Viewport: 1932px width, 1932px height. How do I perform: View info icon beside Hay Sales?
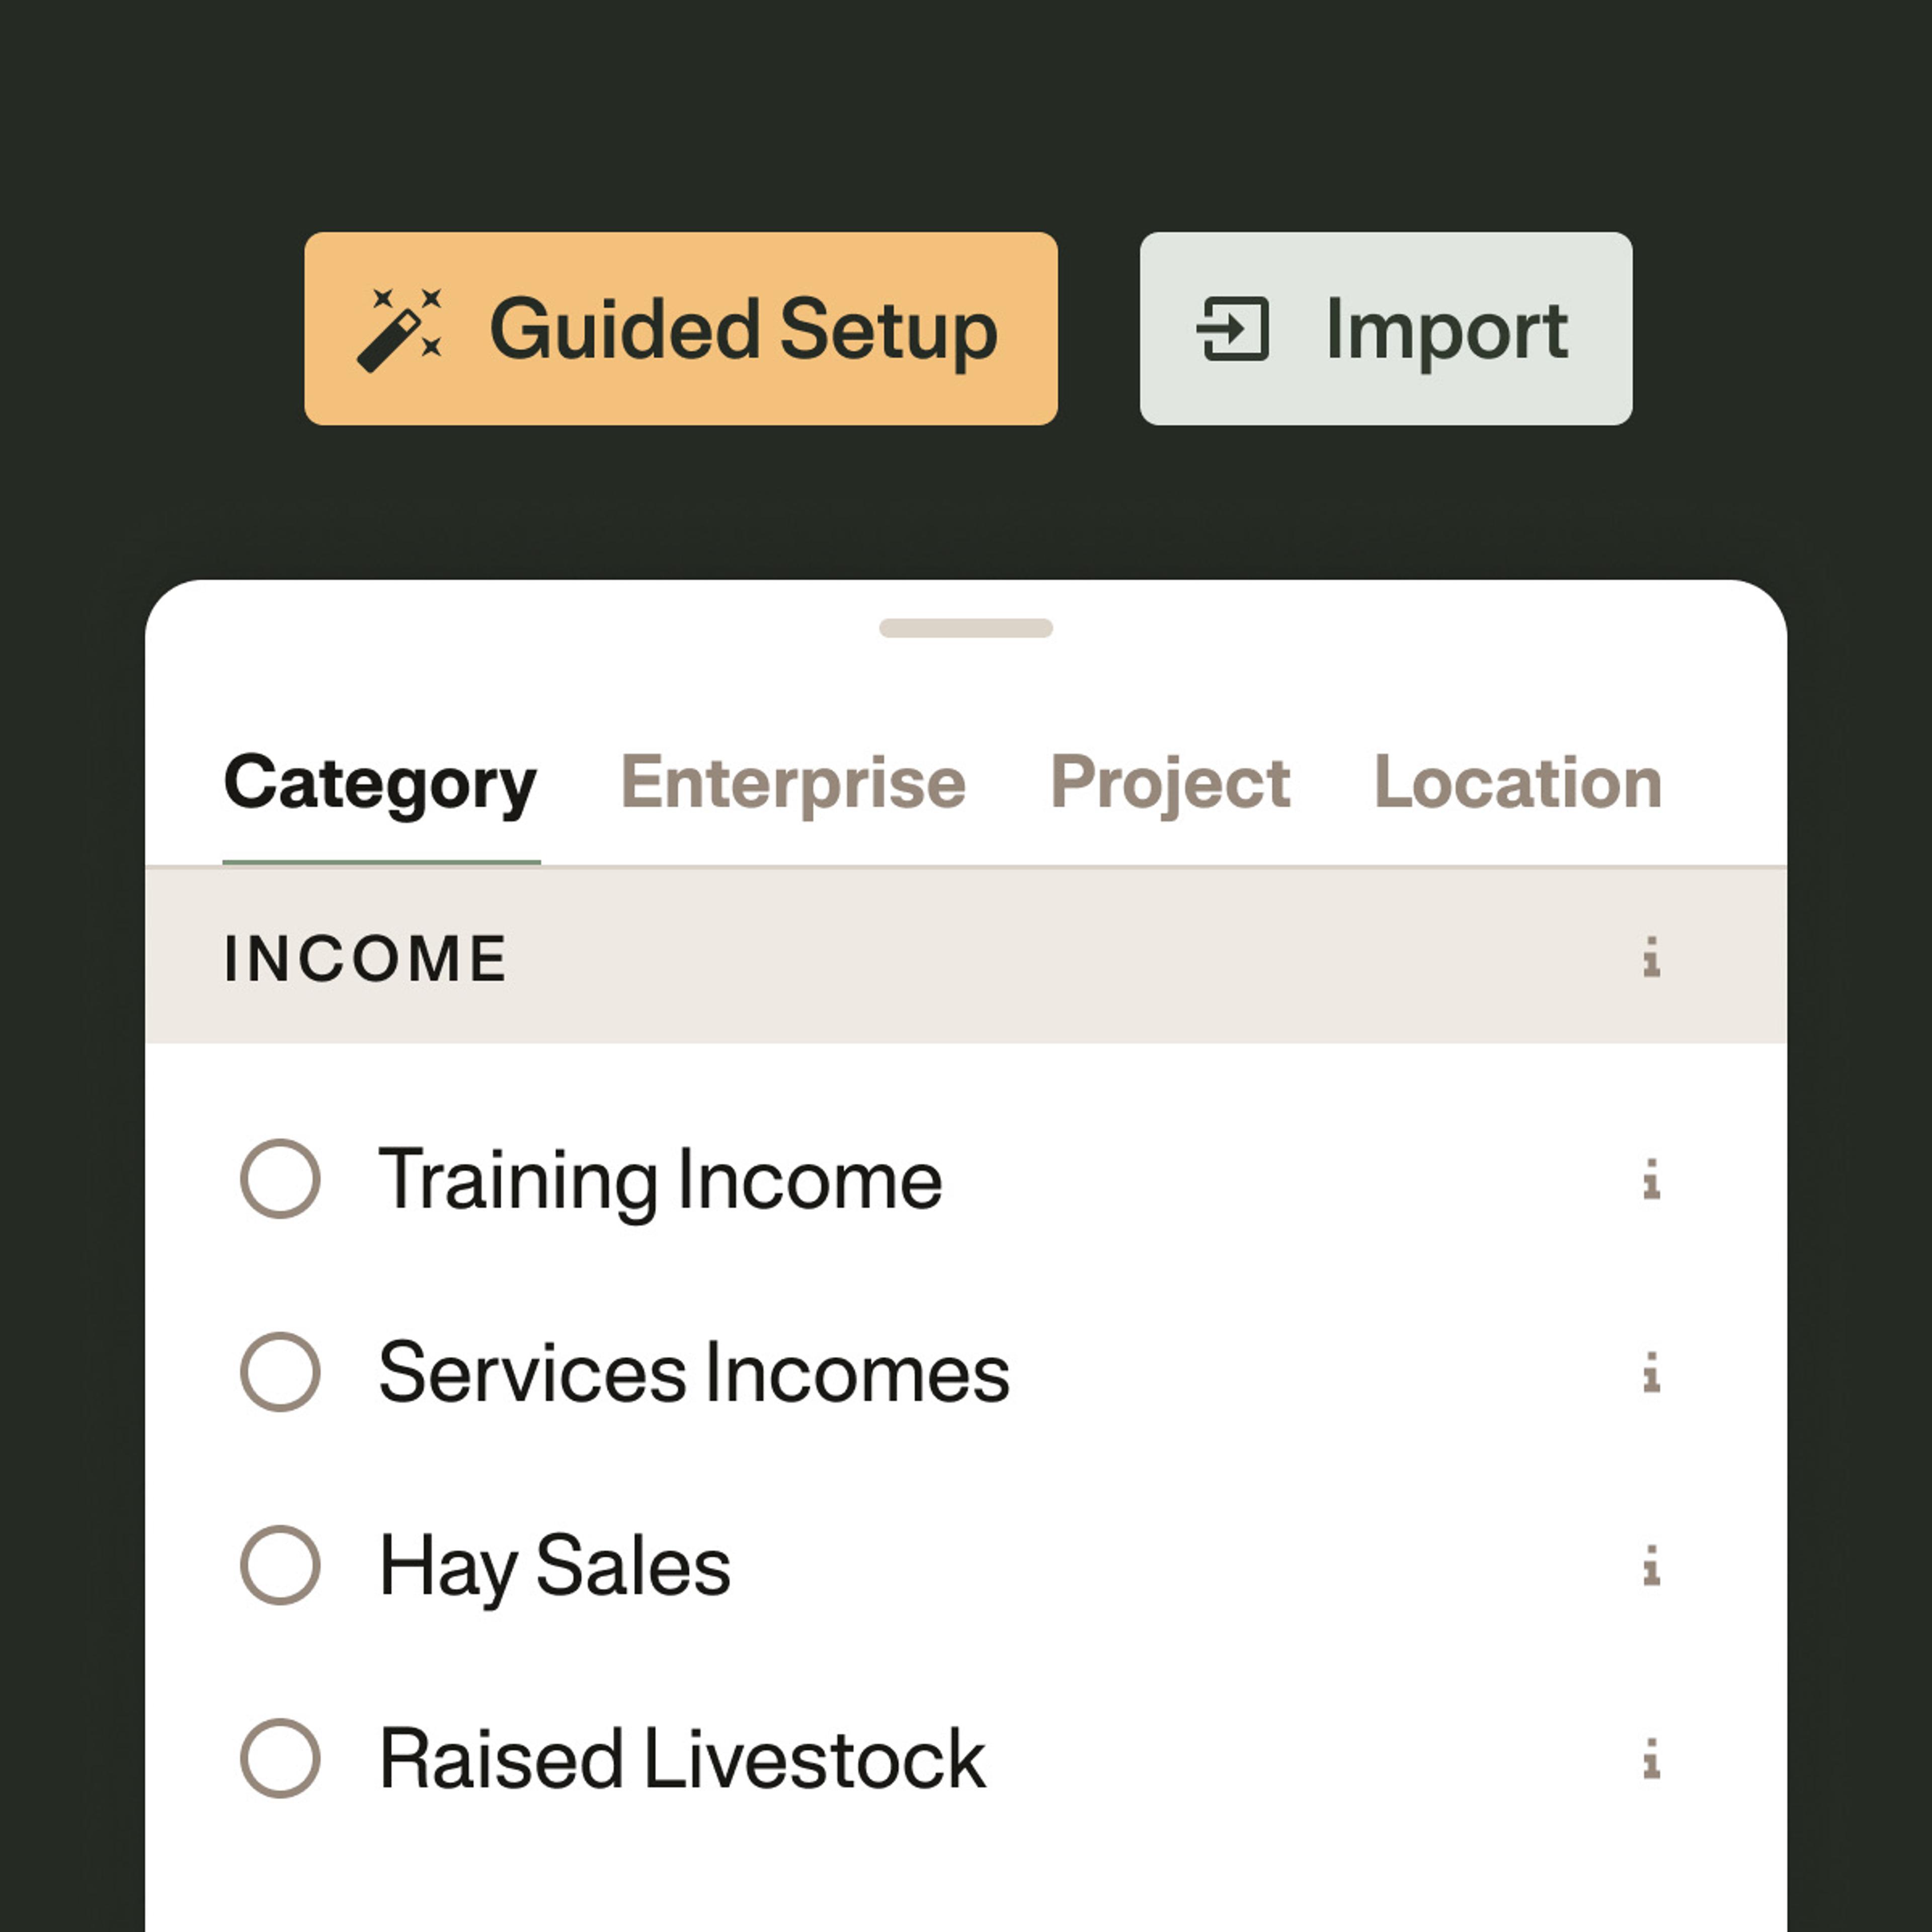pos(1651,1565)
